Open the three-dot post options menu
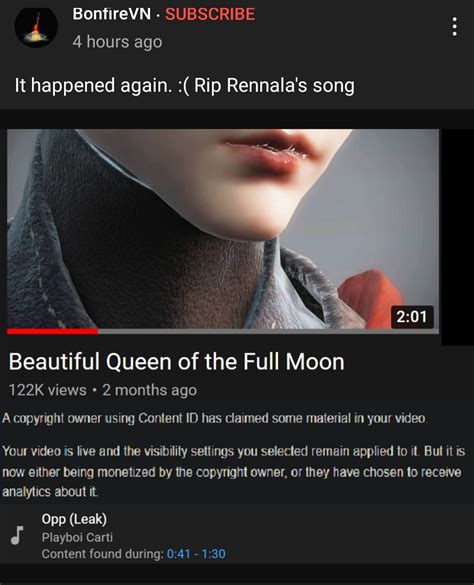 (x=454, y=26)
